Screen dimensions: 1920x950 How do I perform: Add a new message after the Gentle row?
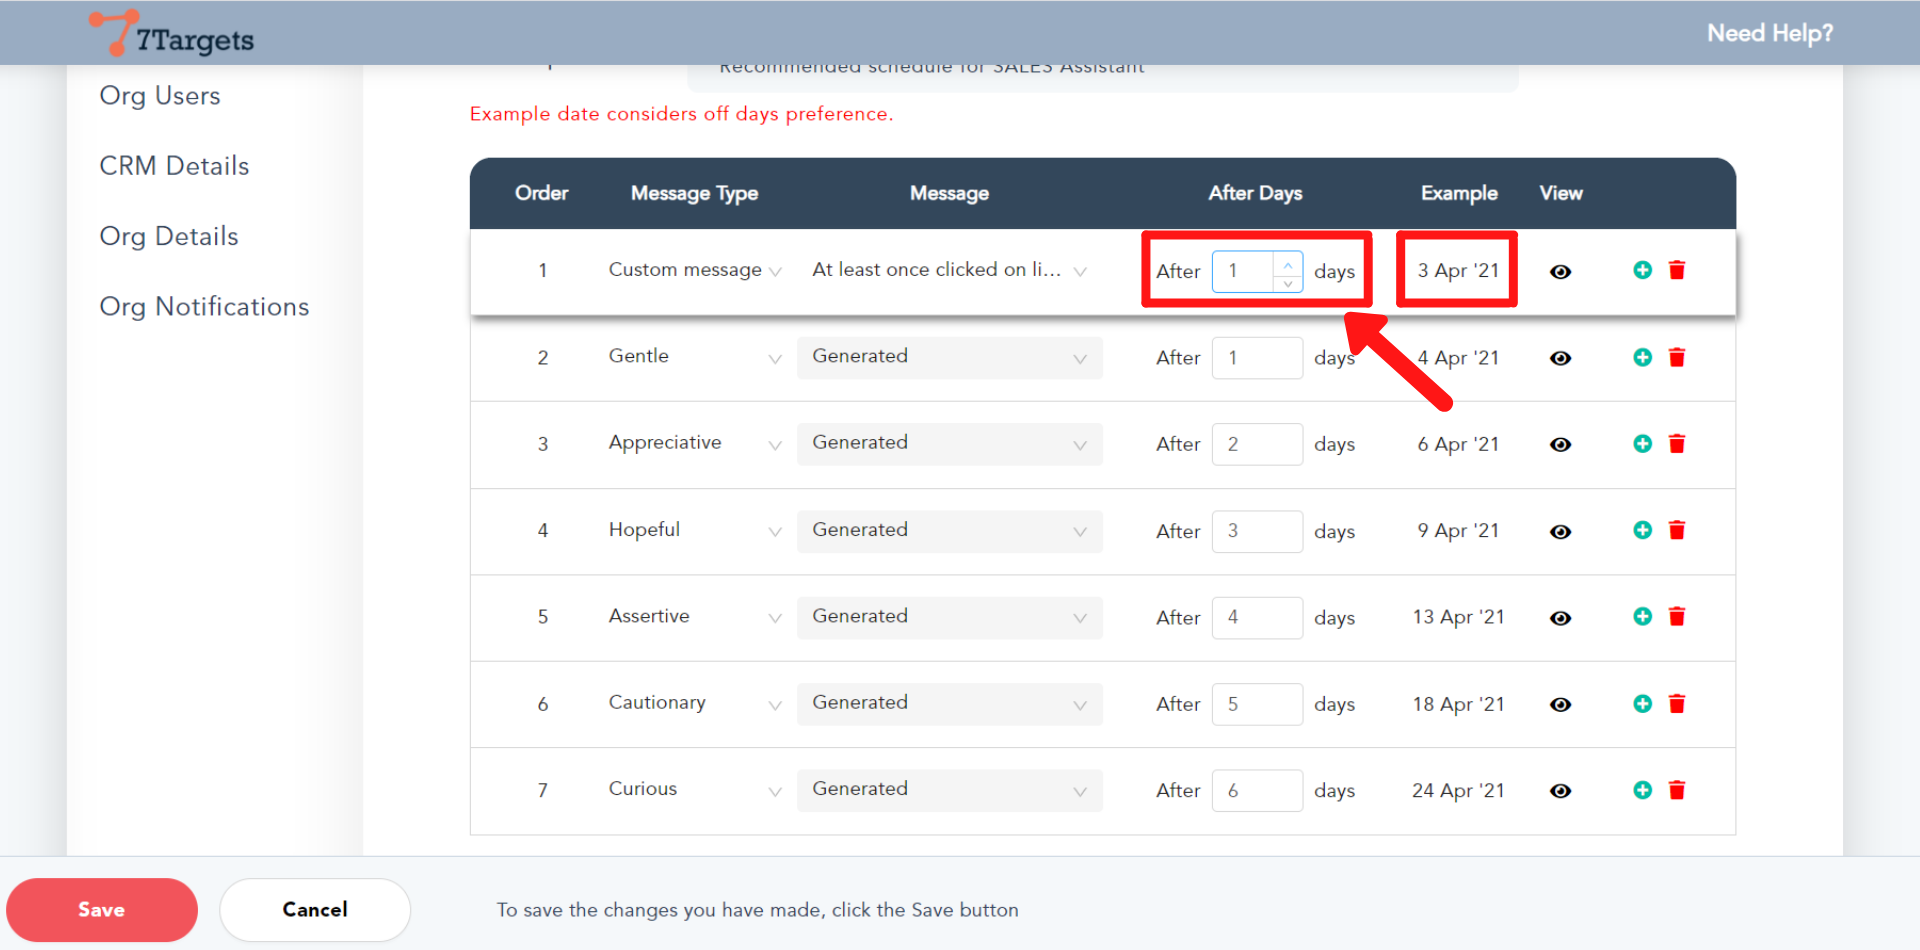[1641, 357]
